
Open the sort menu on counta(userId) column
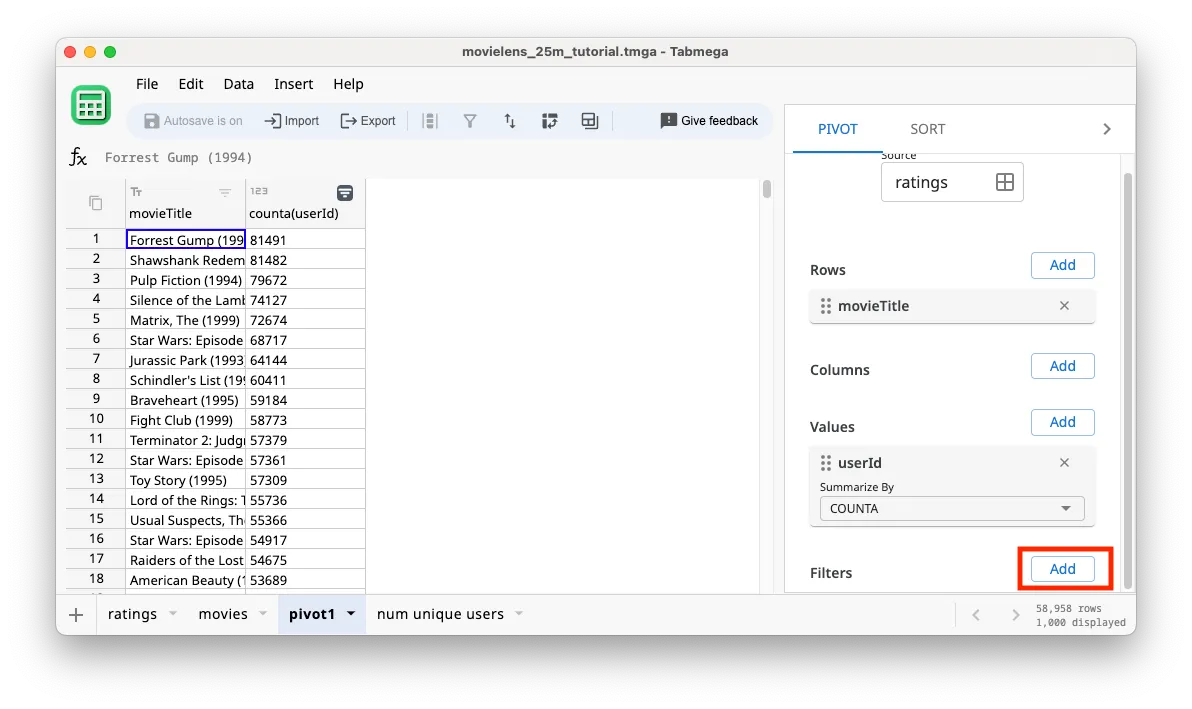[x=345, y=192]
